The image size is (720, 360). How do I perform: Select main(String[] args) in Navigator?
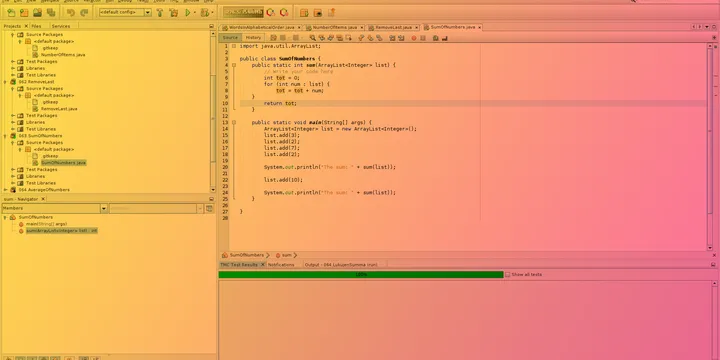pos(46,224)
